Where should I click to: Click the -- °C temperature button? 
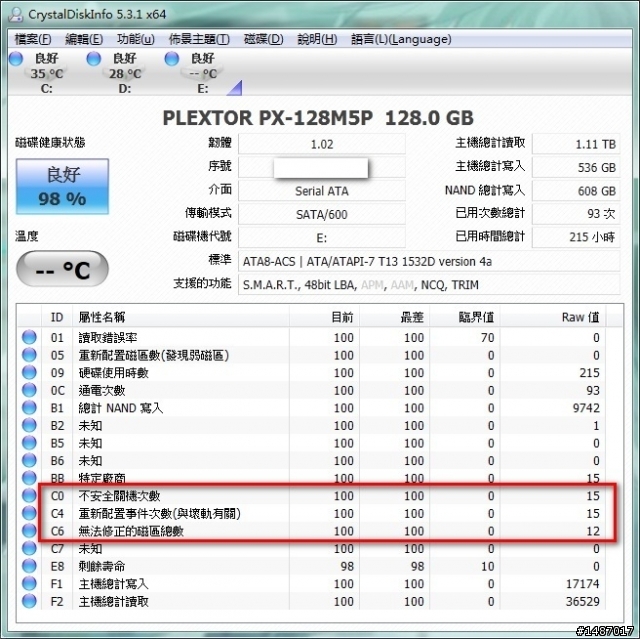[x=62, y=269]
